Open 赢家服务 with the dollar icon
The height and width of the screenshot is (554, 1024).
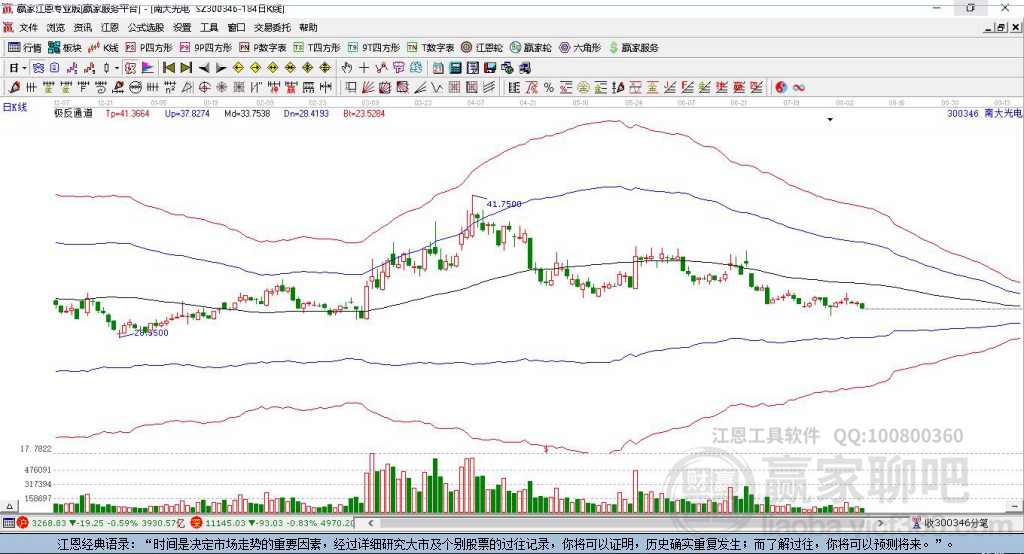pos(634,48)
